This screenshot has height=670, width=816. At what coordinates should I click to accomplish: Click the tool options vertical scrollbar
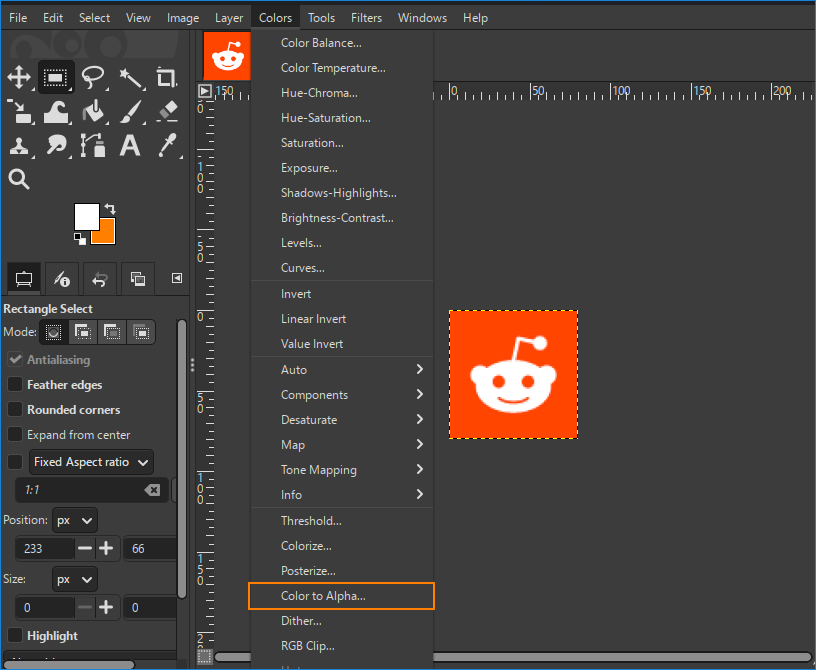point(182,458)
